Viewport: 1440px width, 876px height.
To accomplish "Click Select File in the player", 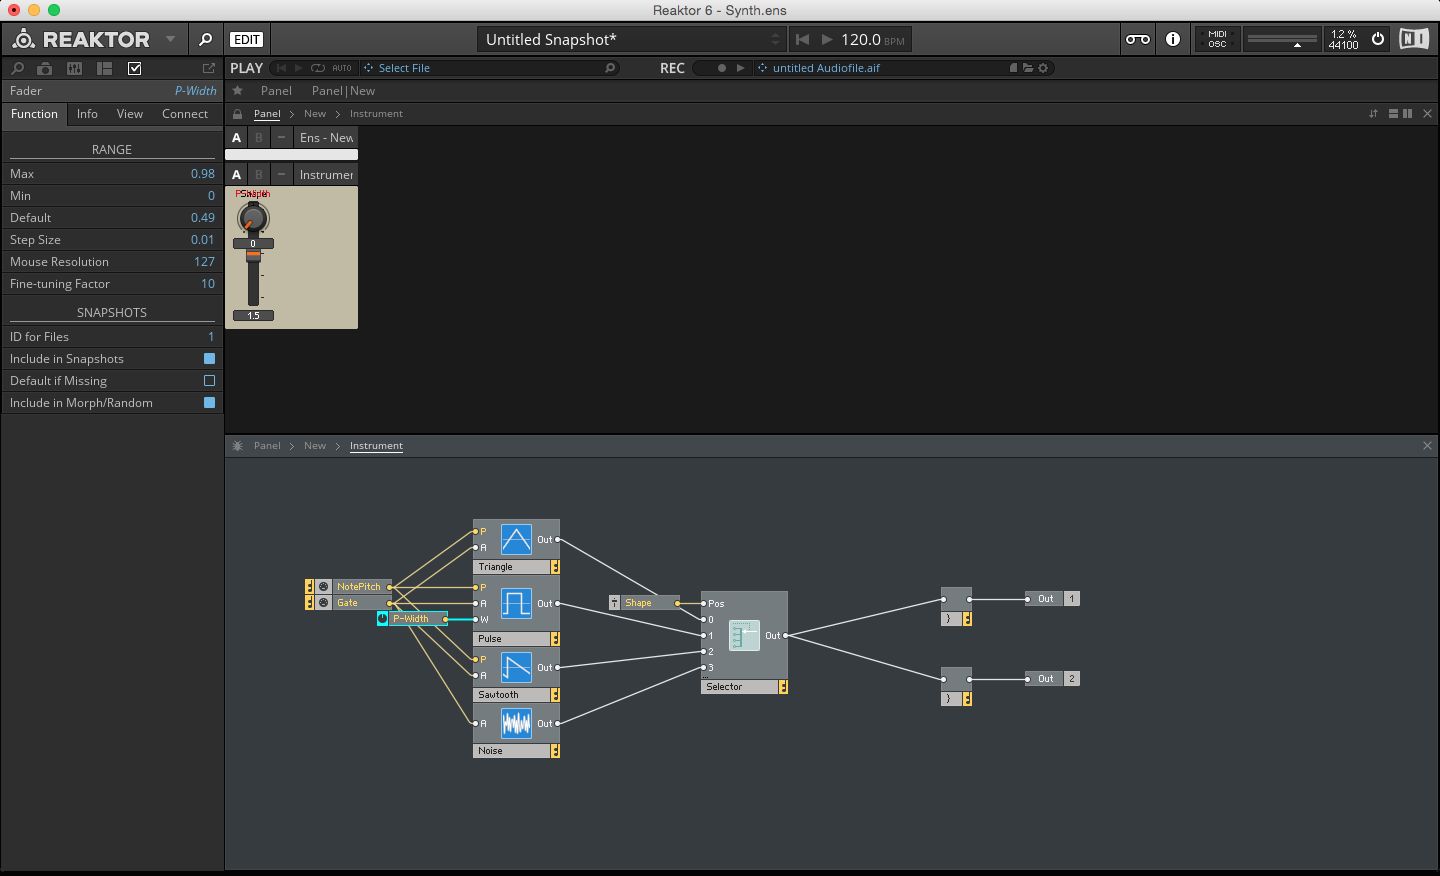I will (404, 68).
